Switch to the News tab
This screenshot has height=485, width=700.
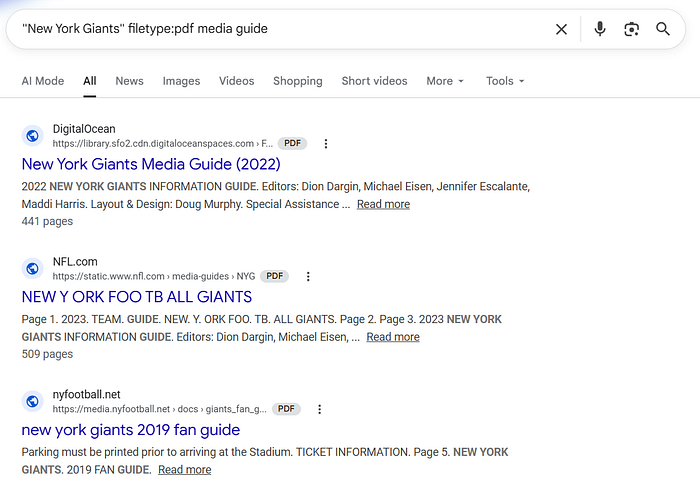[129, 81]
